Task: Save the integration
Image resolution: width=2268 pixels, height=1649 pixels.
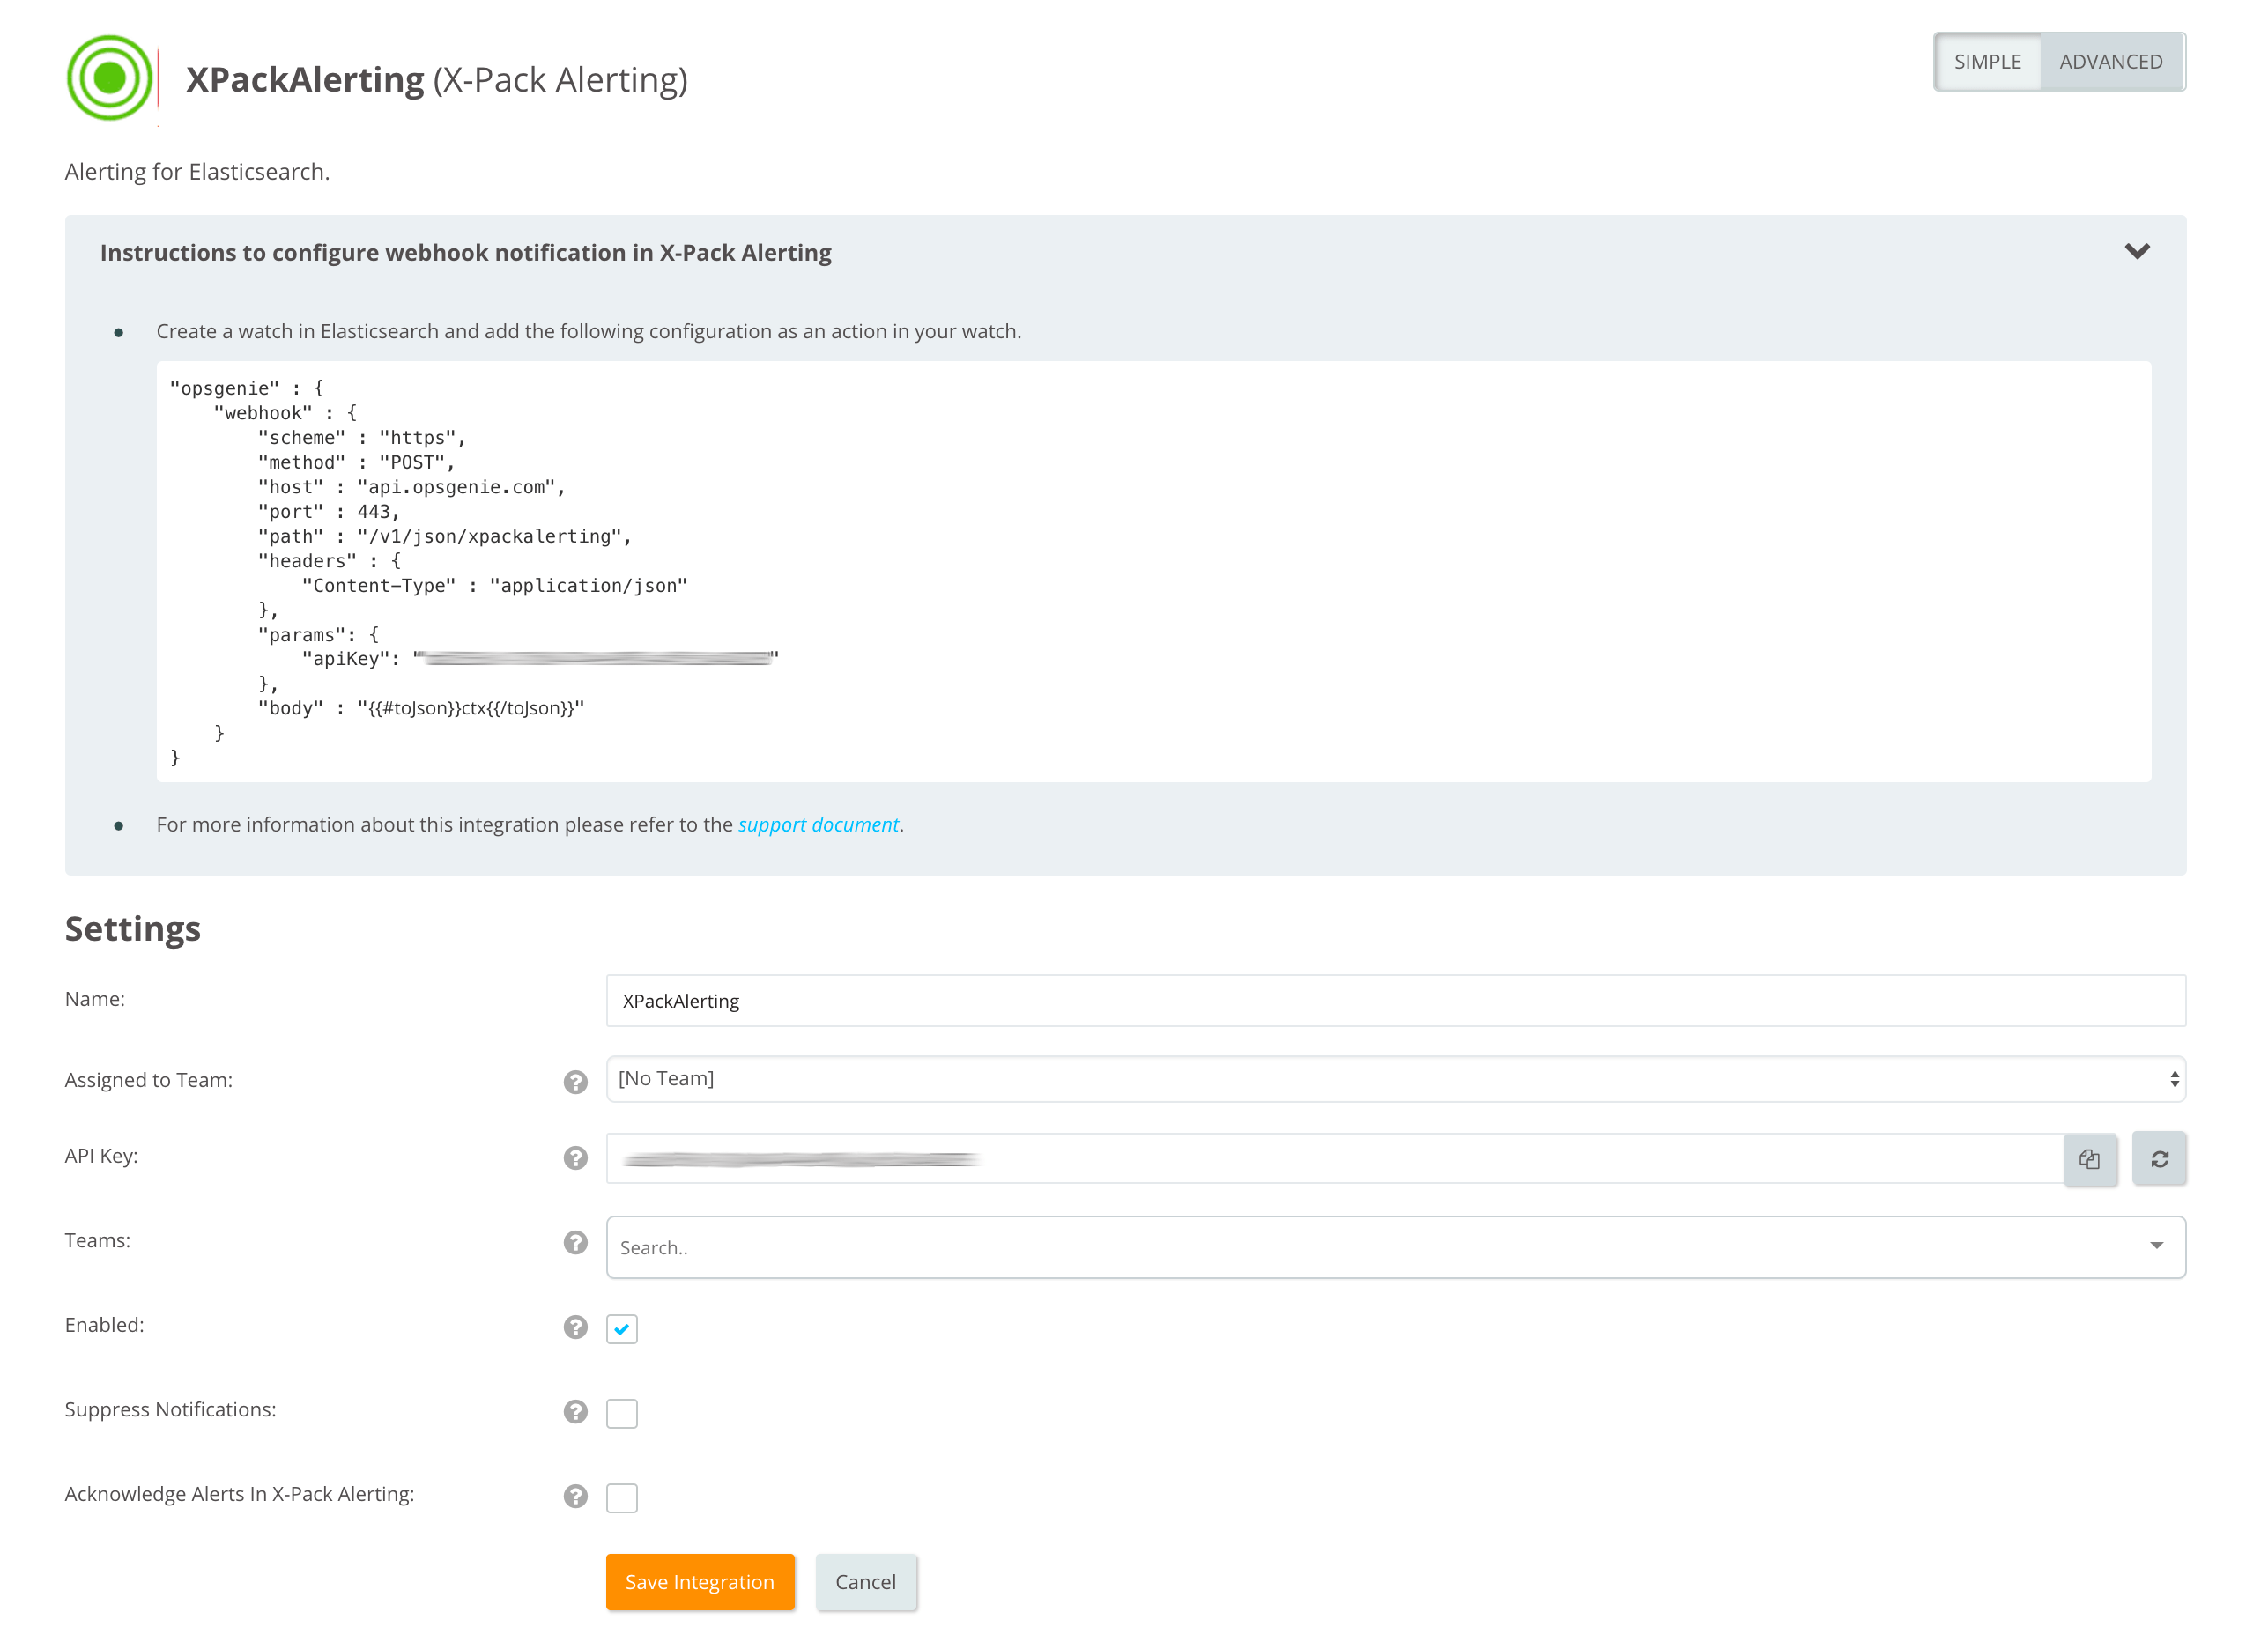Action: click(x=699, y=1582)
